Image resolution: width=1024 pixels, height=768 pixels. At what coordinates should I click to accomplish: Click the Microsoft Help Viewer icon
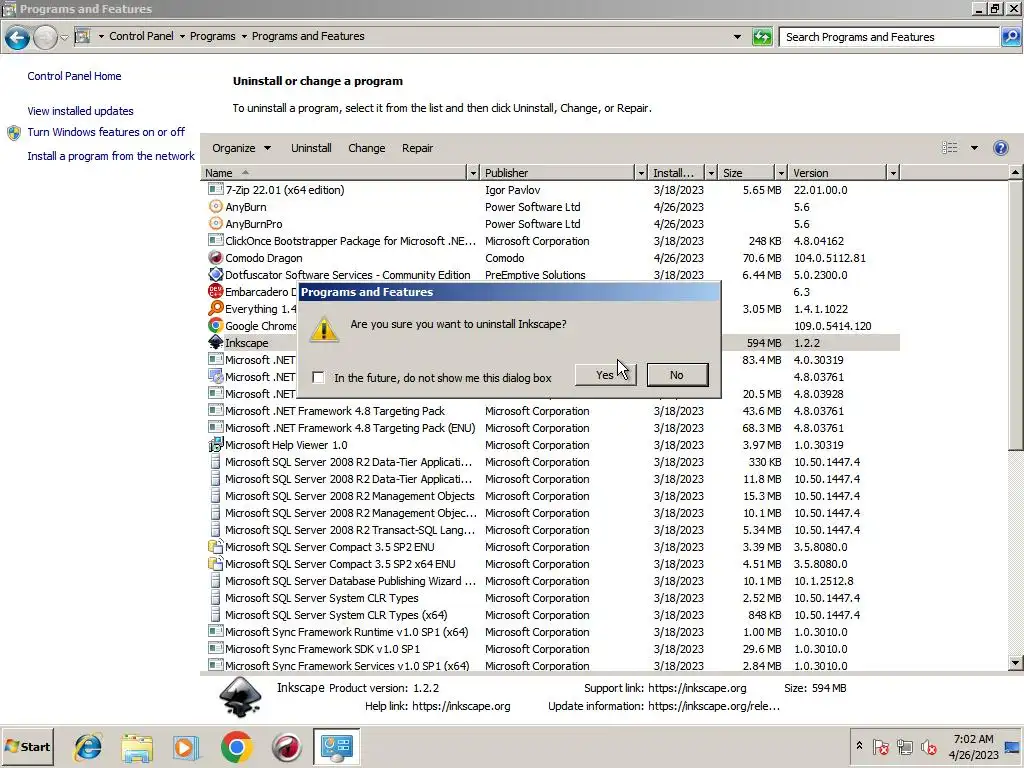[215, 445]
